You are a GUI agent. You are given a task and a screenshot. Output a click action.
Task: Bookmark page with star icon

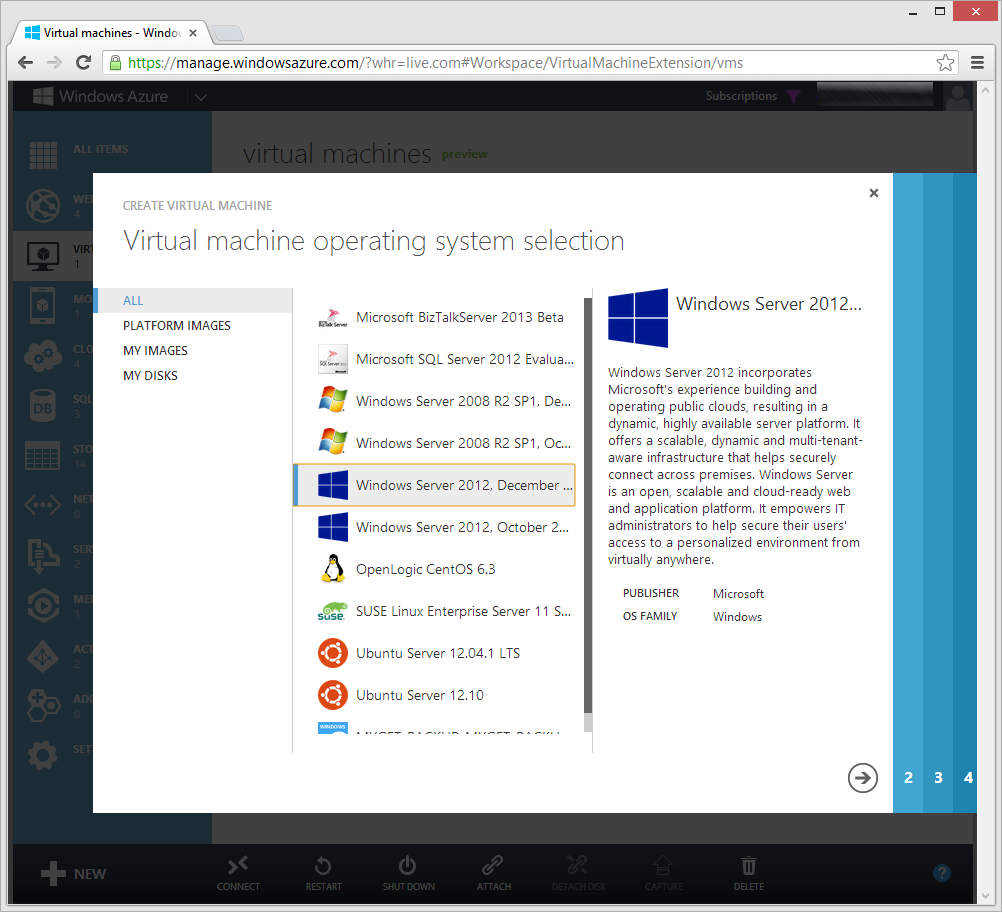coord(945,63)
